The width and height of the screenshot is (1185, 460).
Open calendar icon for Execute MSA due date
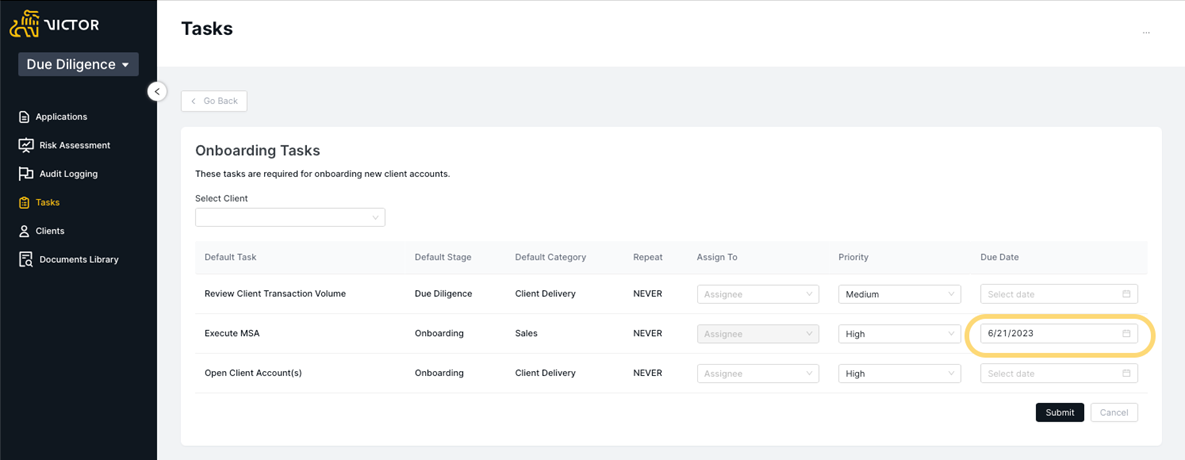(1126, 333)
